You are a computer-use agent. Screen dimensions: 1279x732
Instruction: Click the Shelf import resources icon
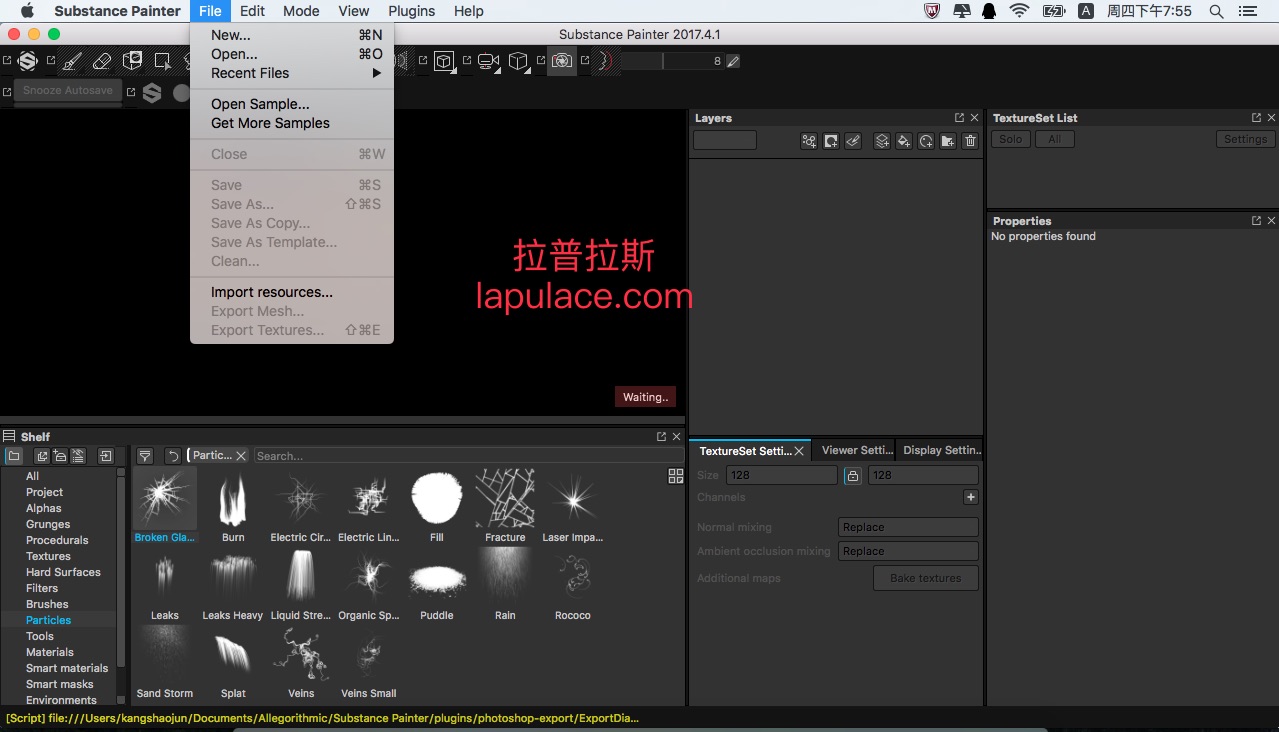[105, 456]
